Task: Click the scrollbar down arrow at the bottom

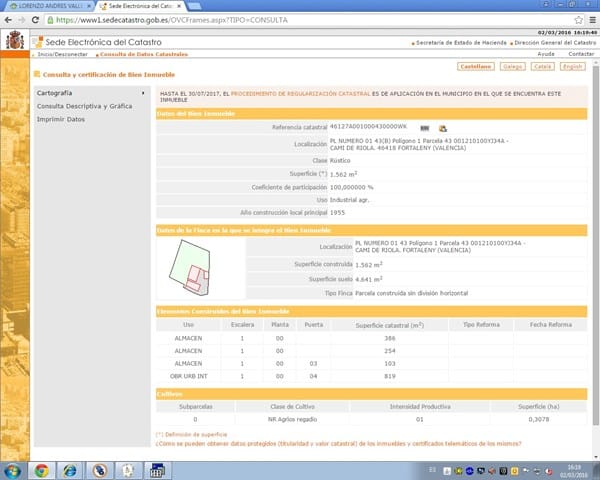Action: pyautogui.click(x=595, y=457)
